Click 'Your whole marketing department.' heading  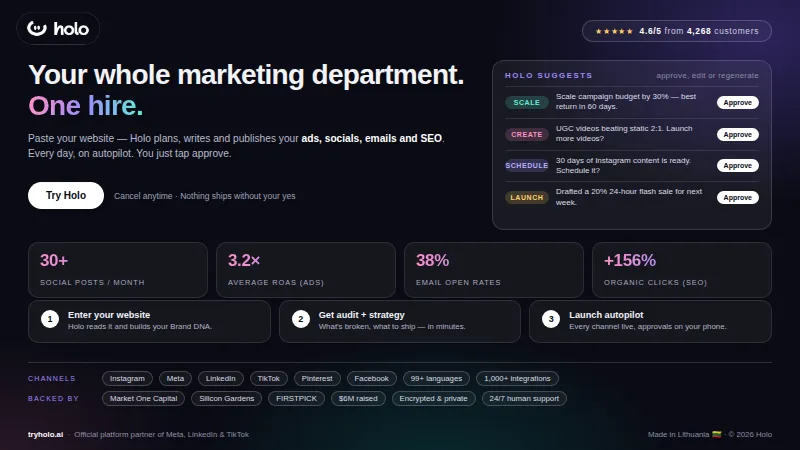pos(246,75)
